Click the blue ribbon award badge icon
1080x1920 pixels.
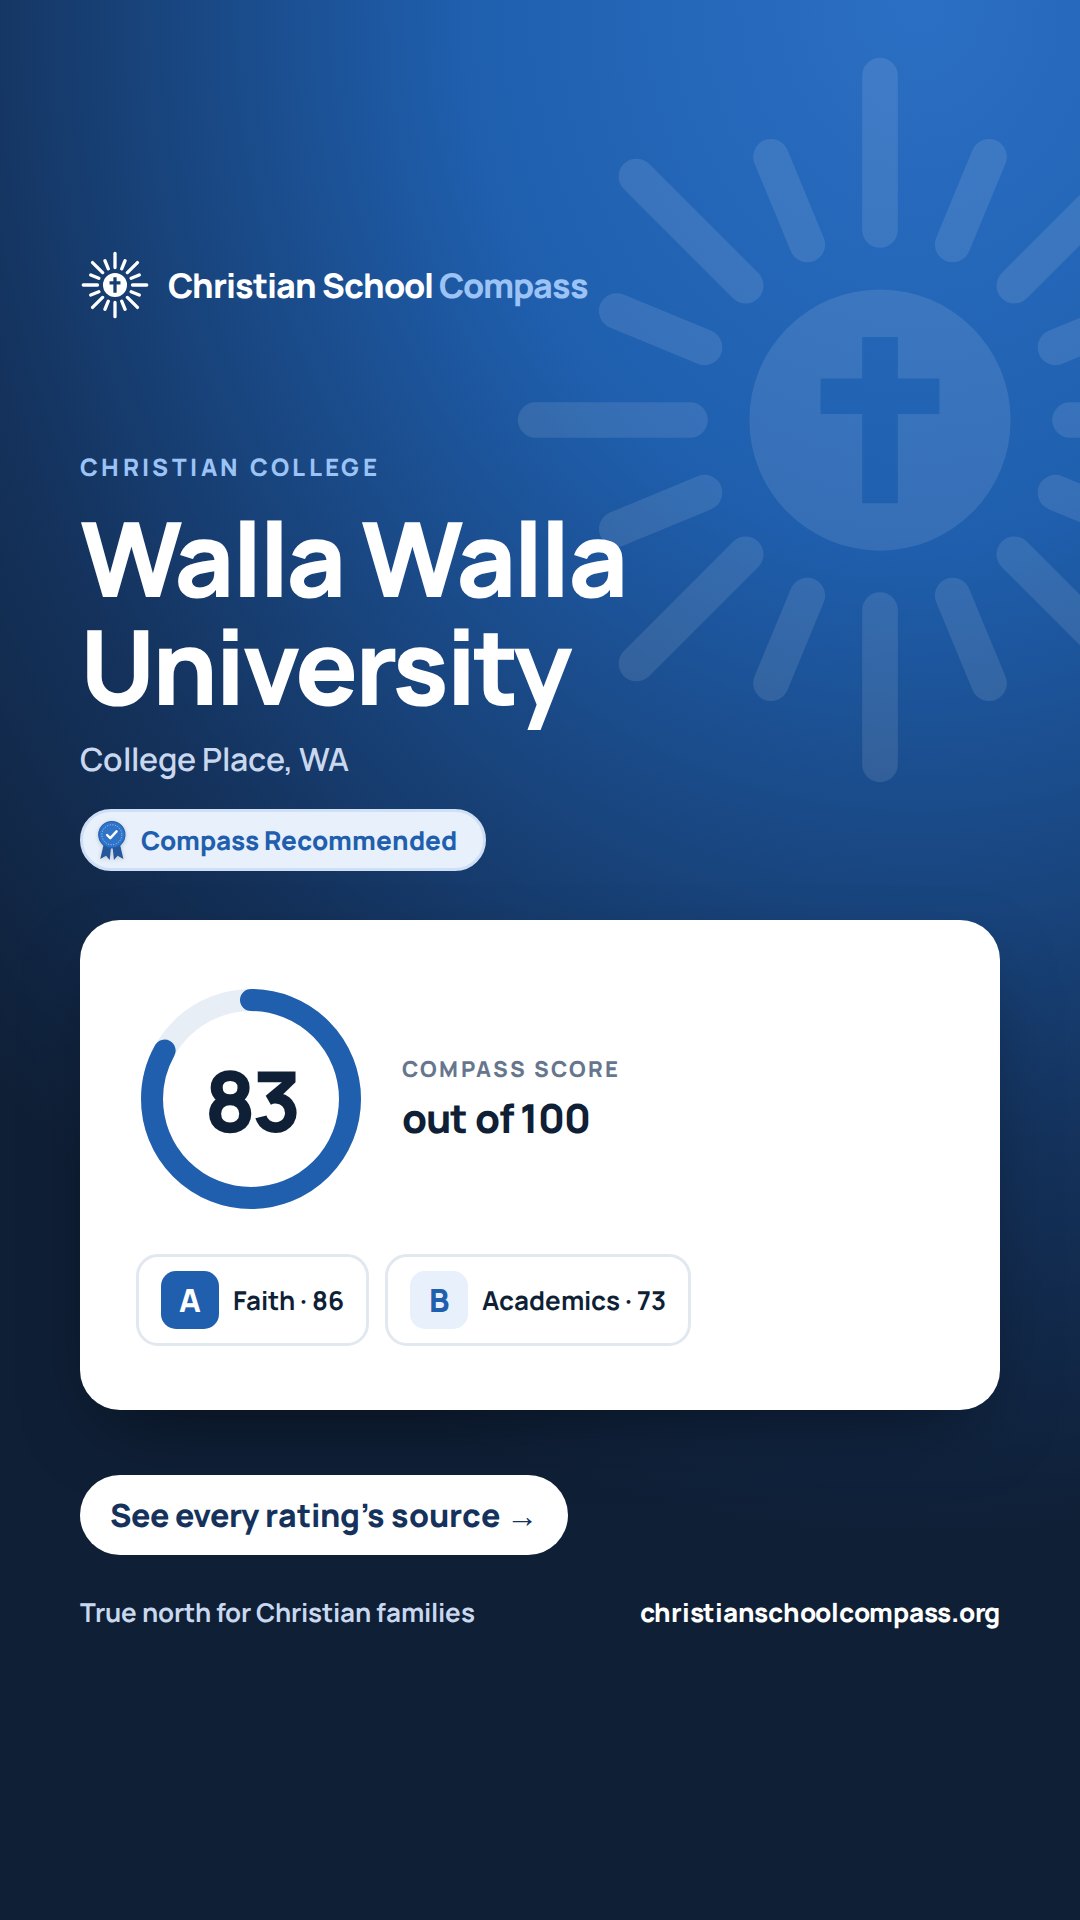point(112,840)
